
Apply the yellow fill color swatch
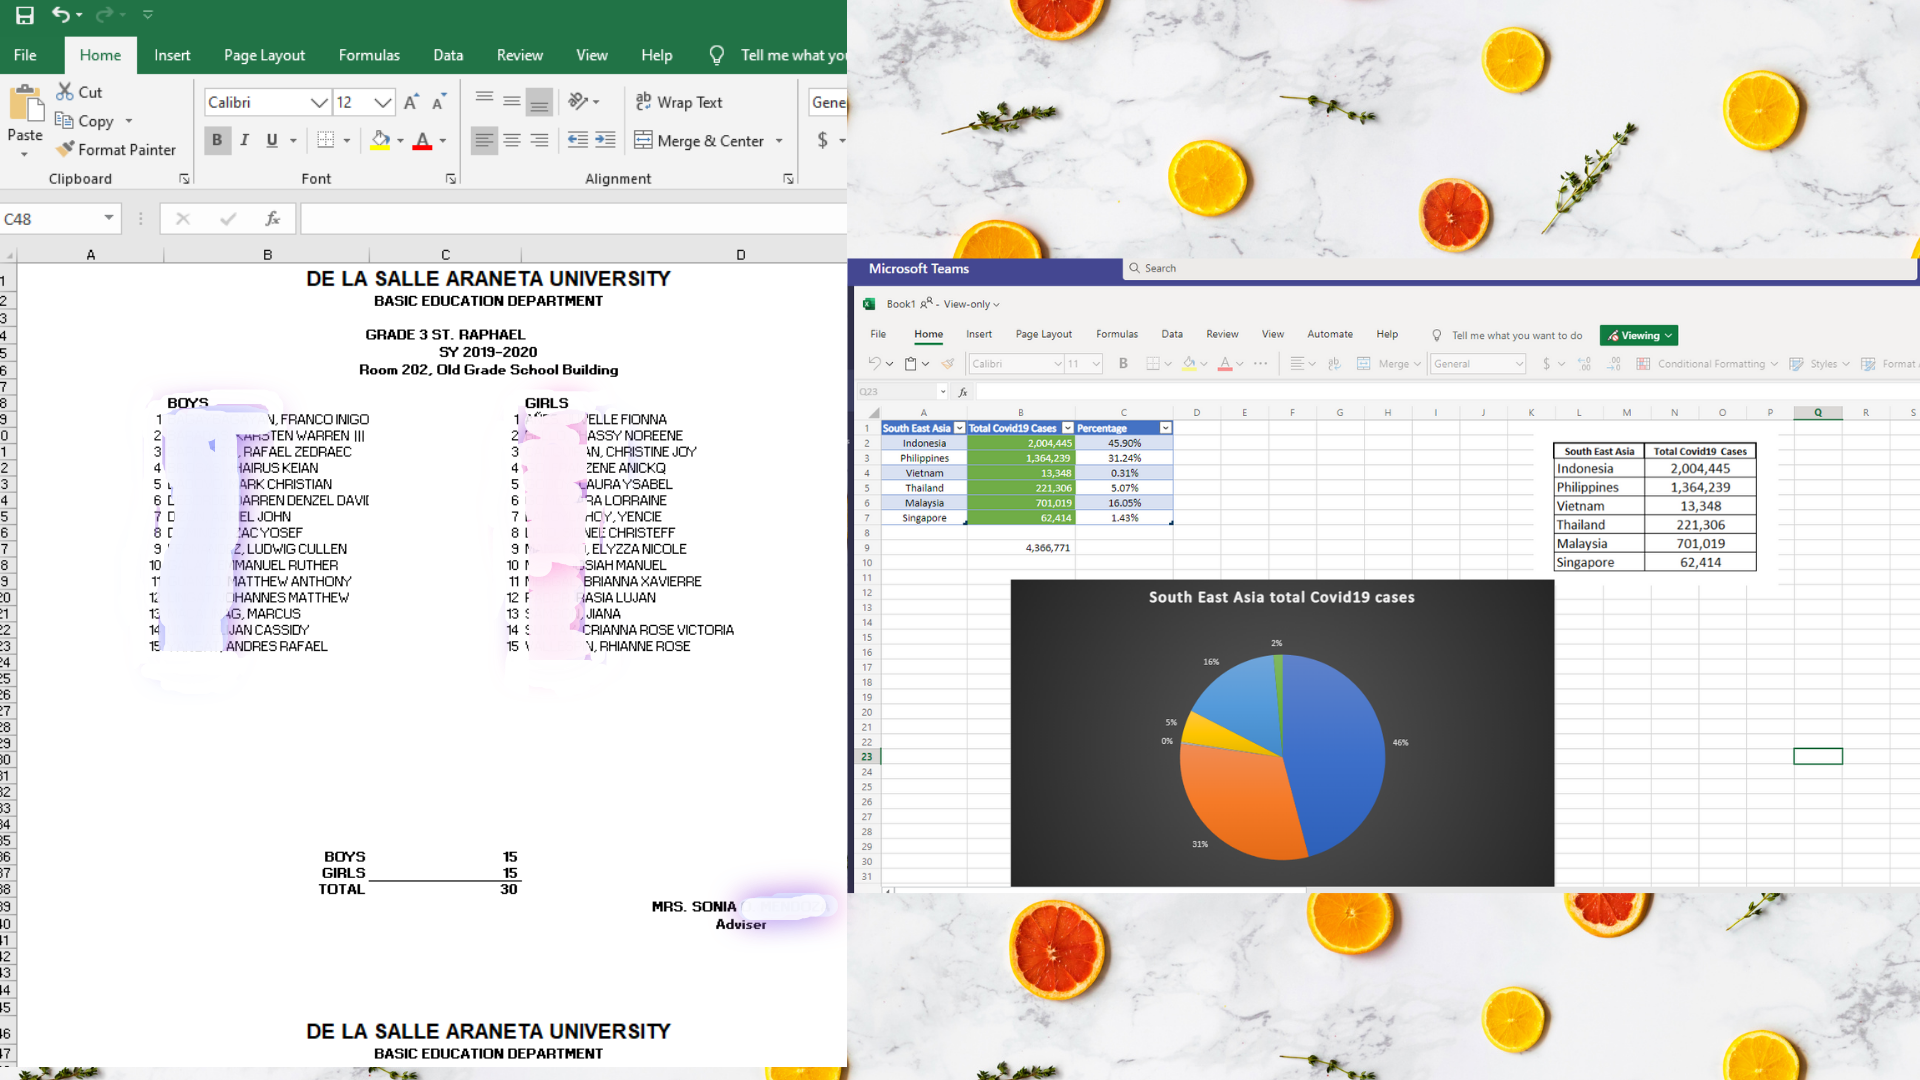[380, 140]
